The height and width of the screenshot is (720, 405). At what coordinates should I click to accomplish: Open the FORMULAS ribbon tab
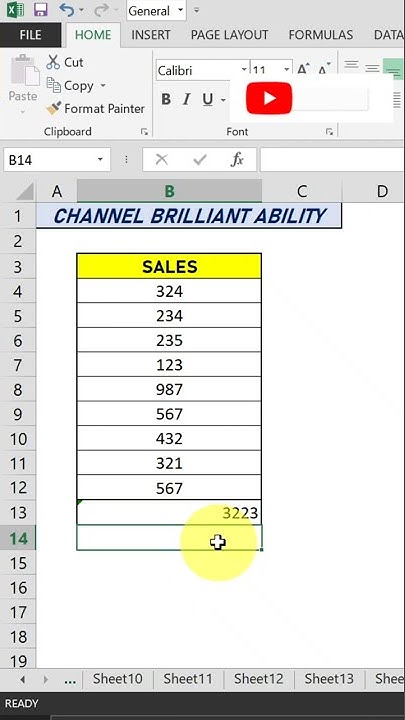[x=321, y=35]
